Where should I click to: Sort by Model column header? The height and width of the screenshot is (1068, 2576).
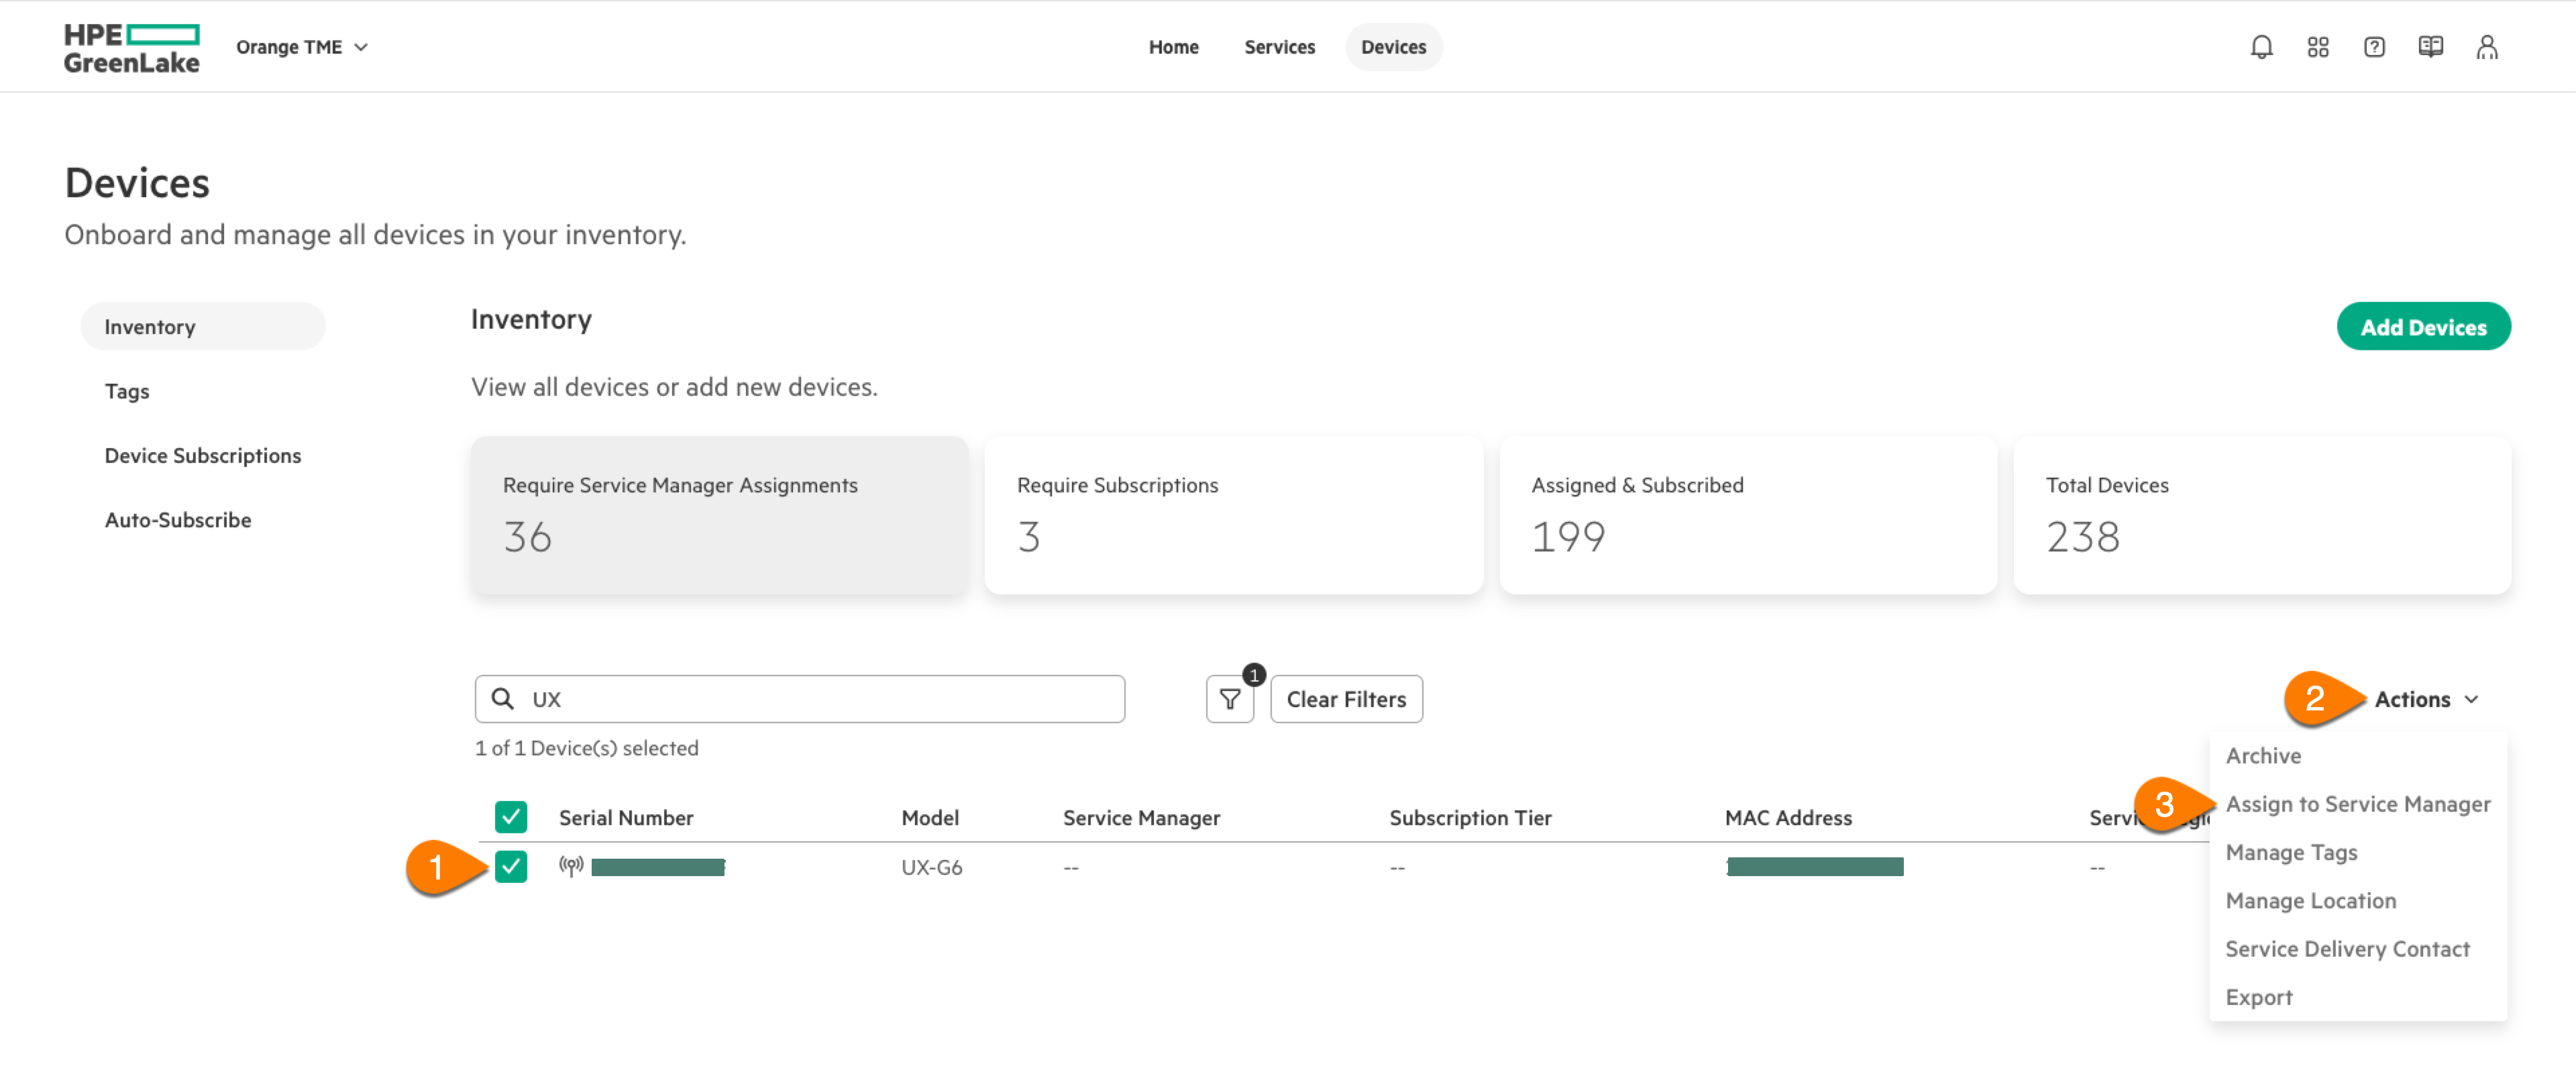coord(930,818)
